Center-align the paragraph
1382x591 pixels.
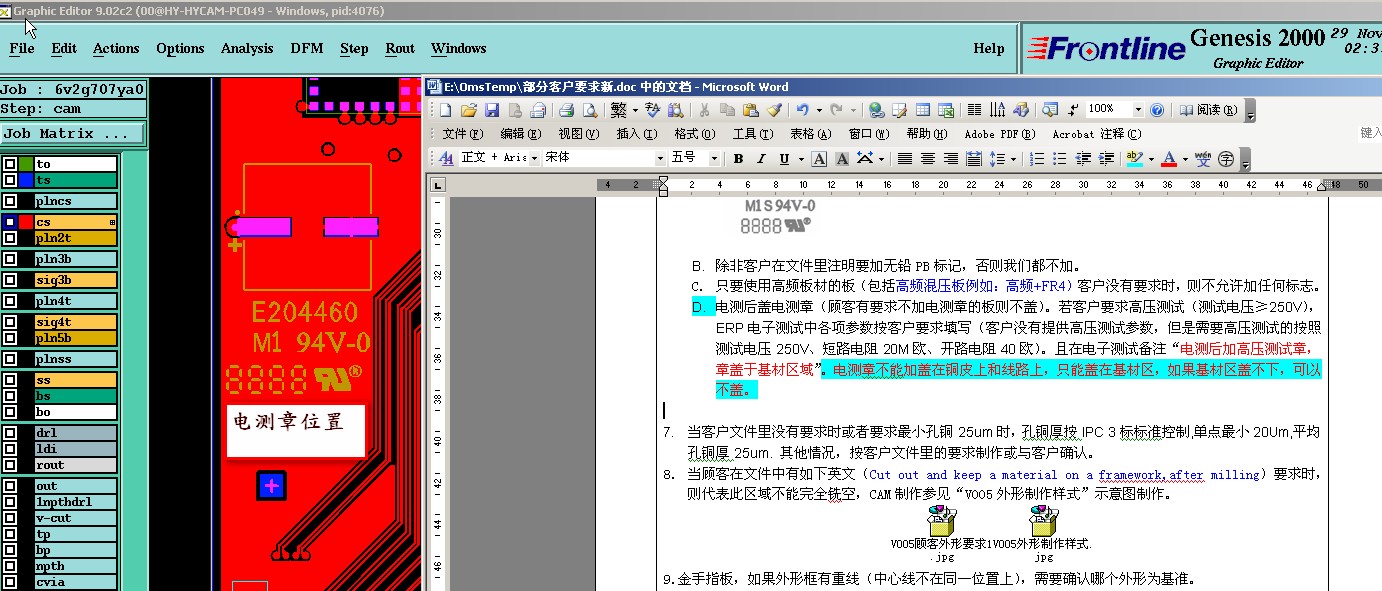tap(928, 158)
